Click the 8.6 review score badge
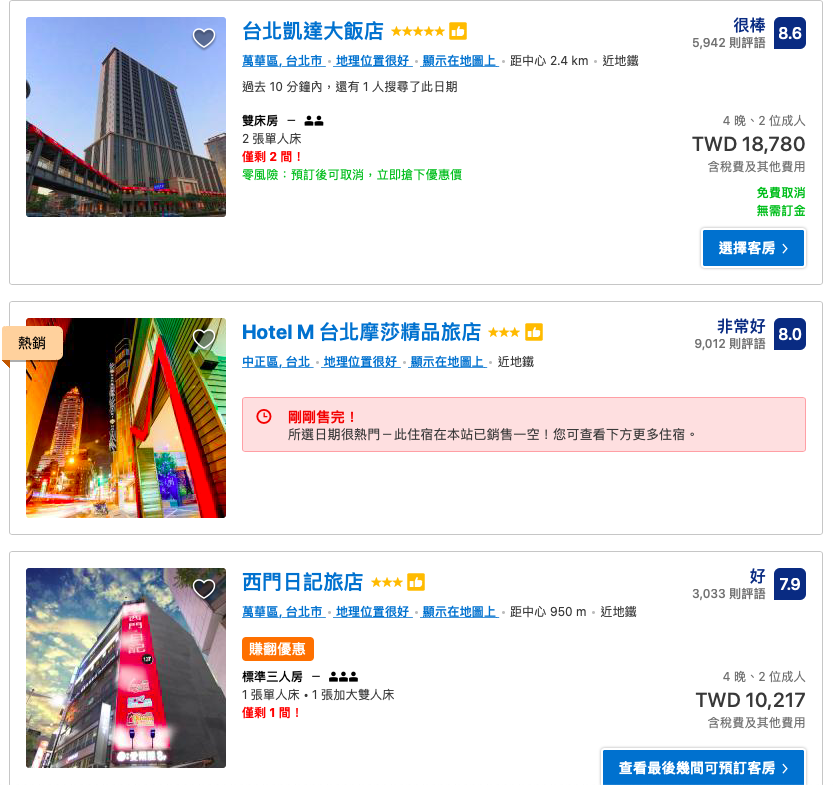The image size is (833, 785). pos(789,33)
